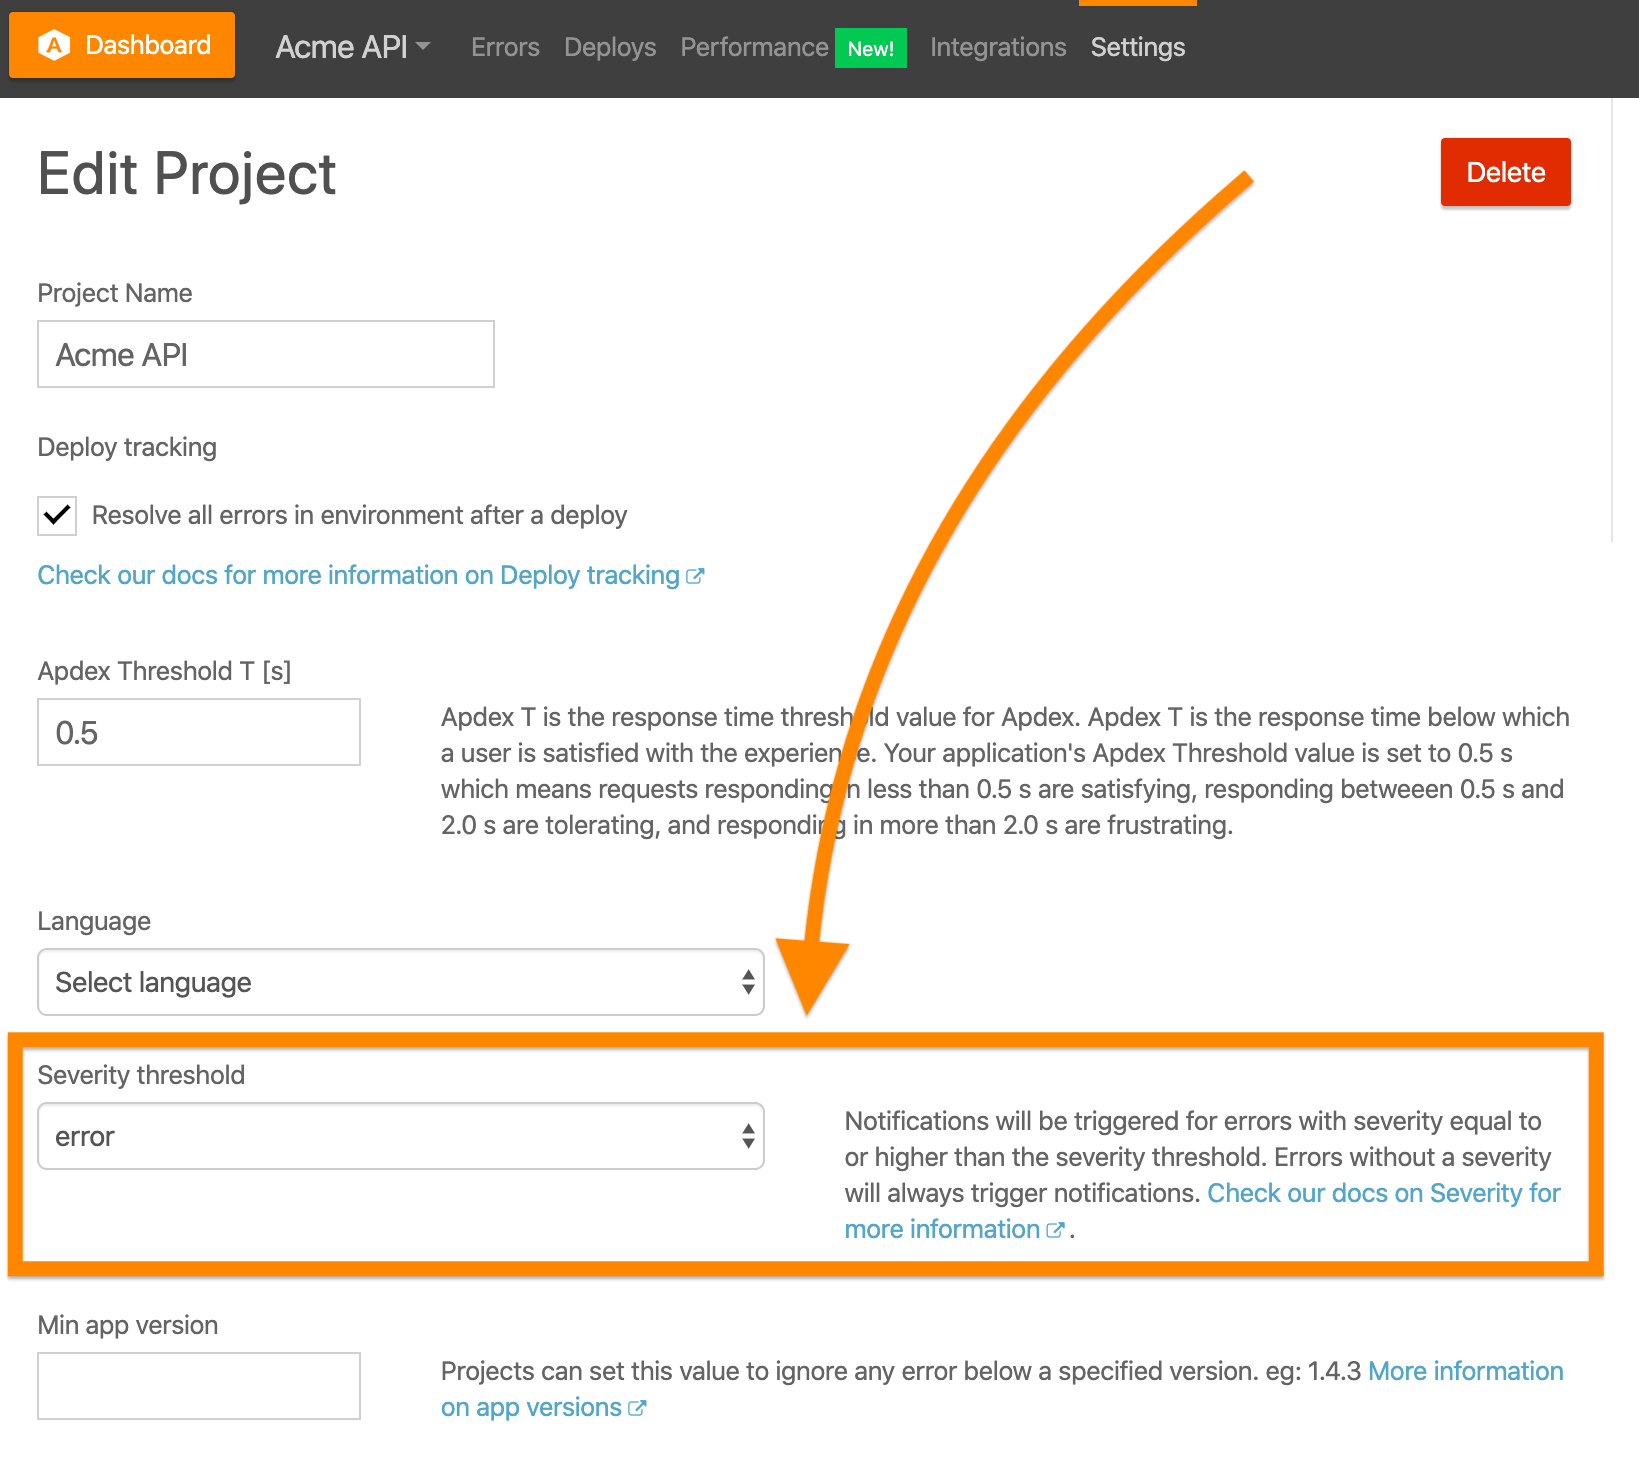The width and height of the screenshot is (1639, 1480).
Task: Focus the Apdex Threshold T input
Action: tap(199, 732)
